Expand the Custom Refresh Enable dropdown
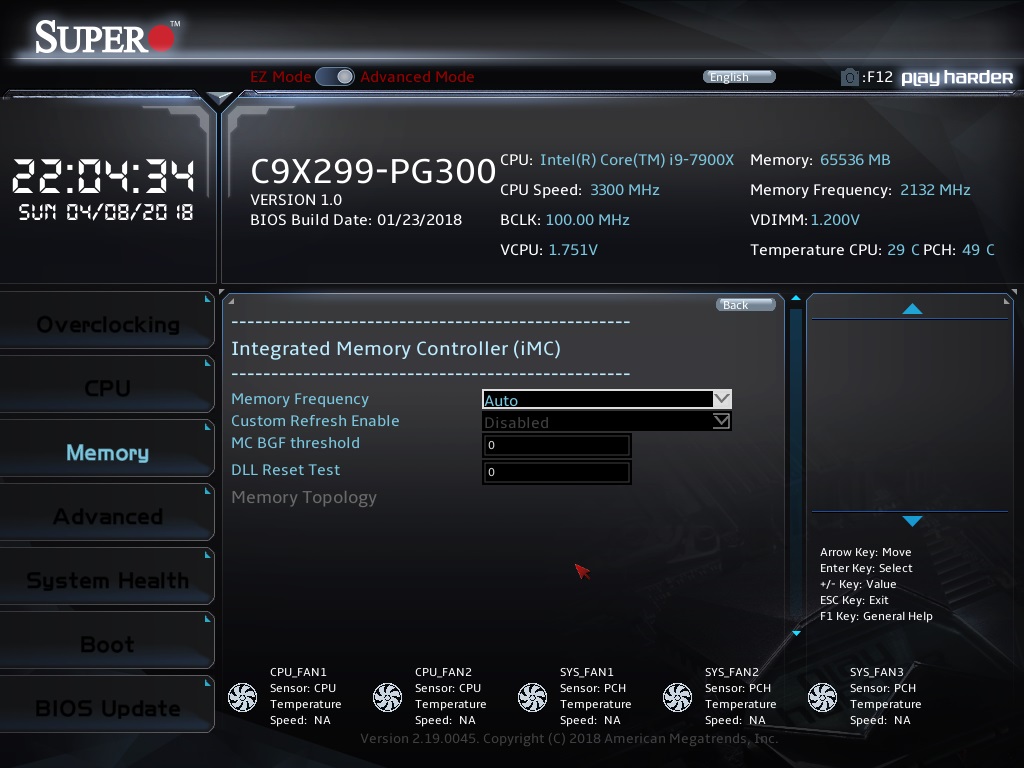 click(x=606, y=422)
